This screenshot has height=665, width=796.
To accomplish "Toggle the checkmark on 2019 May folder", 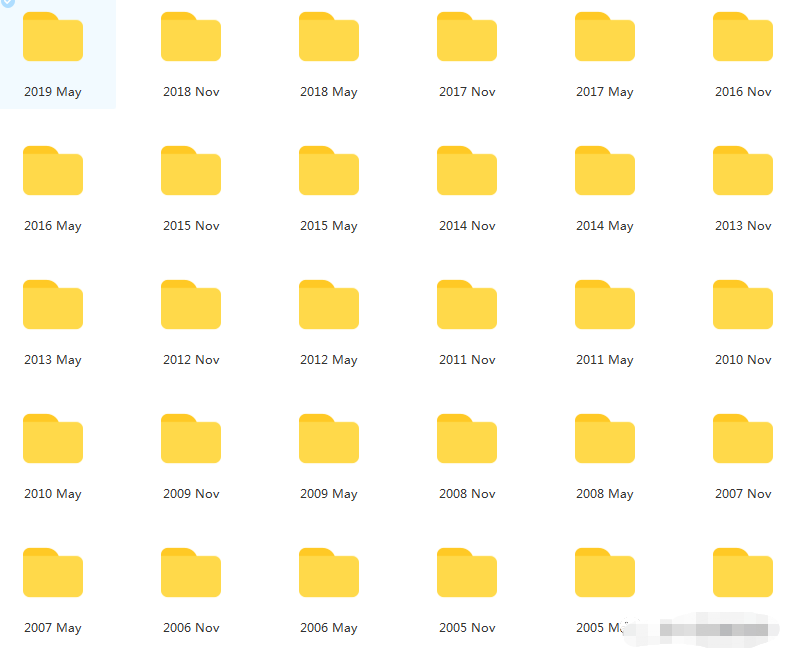I will point(8,3).
